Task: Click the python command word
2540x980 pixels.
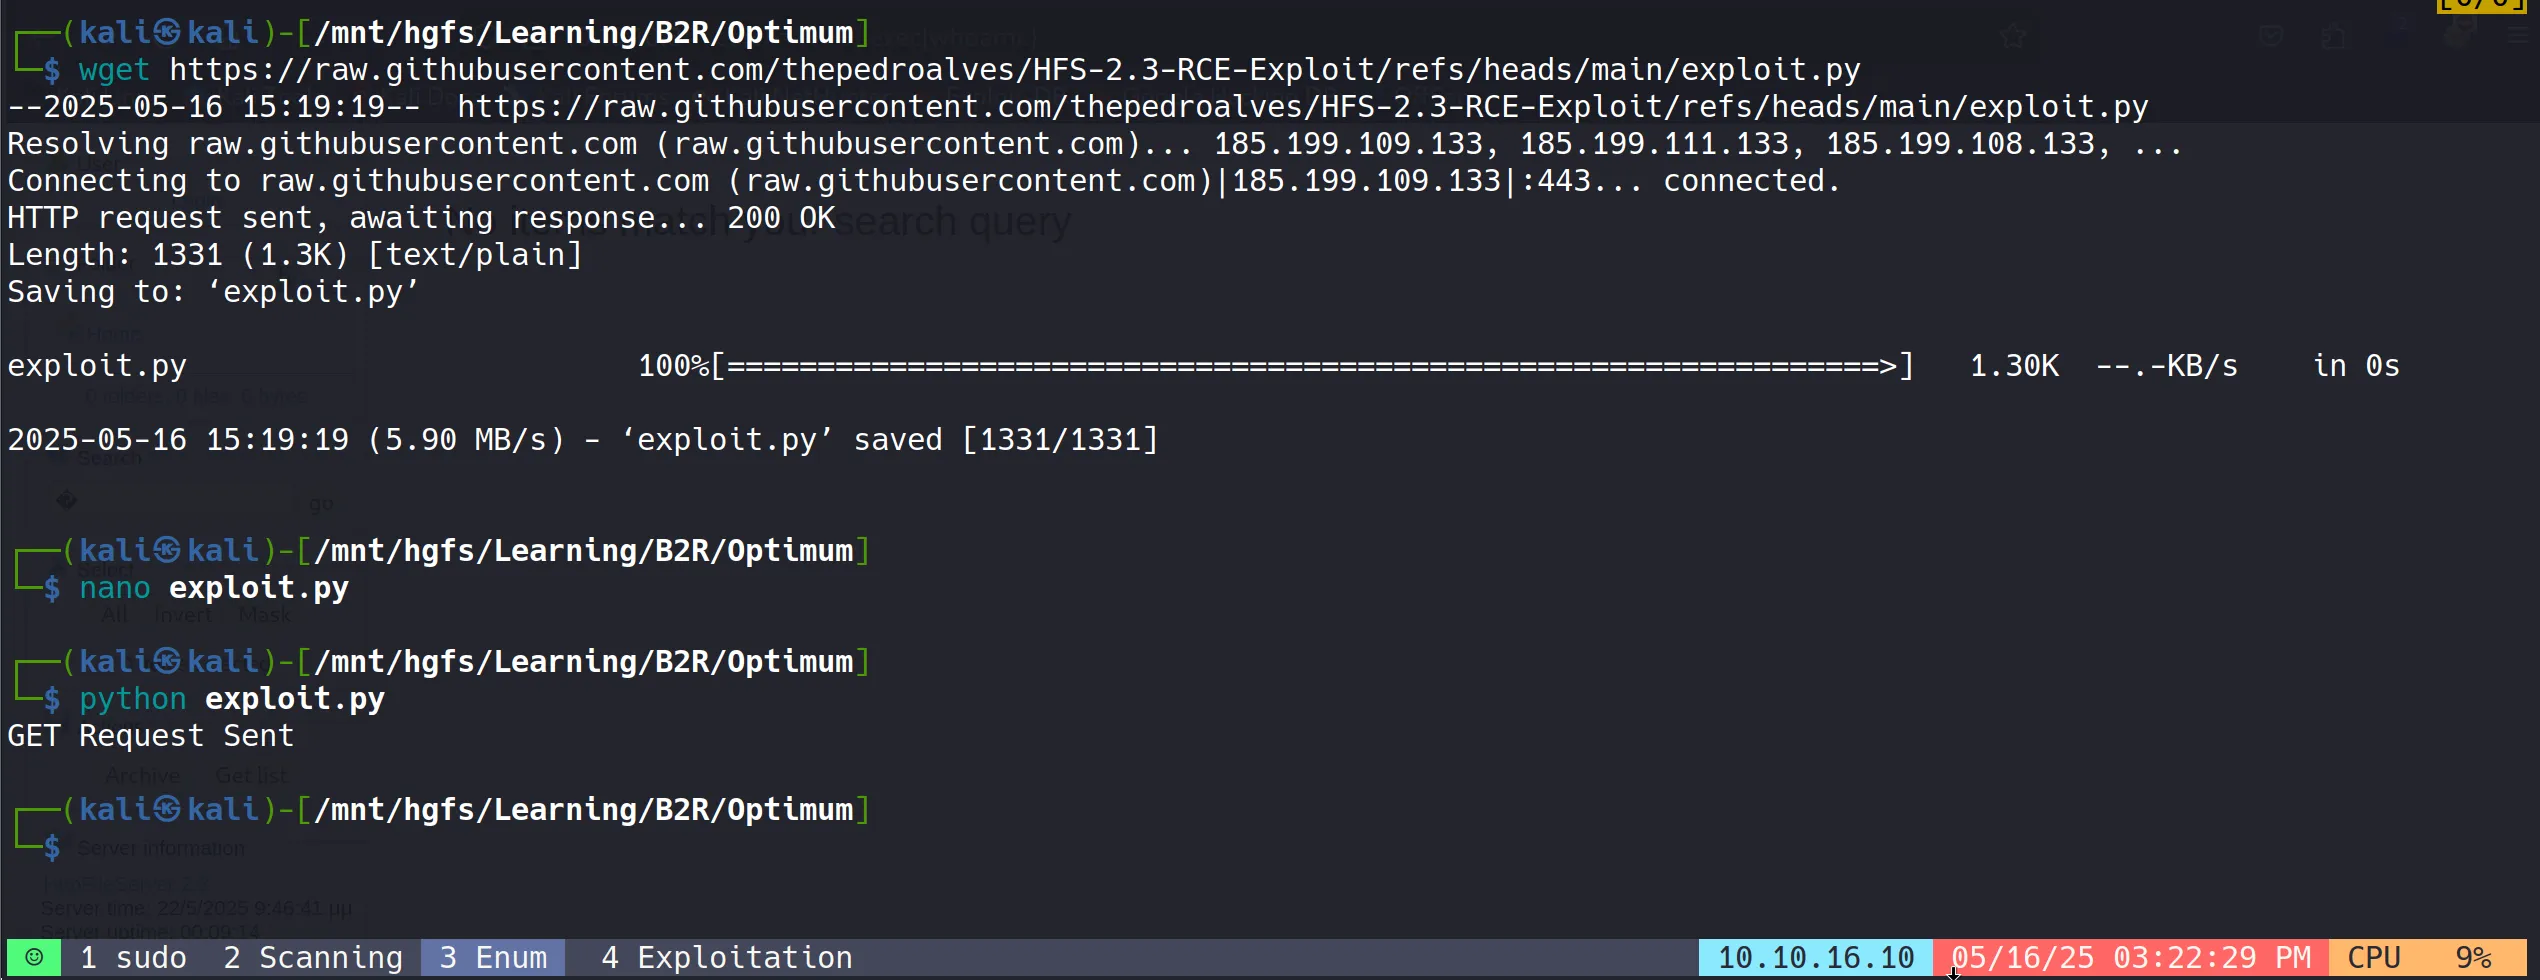Action: (x=132, y=699)
